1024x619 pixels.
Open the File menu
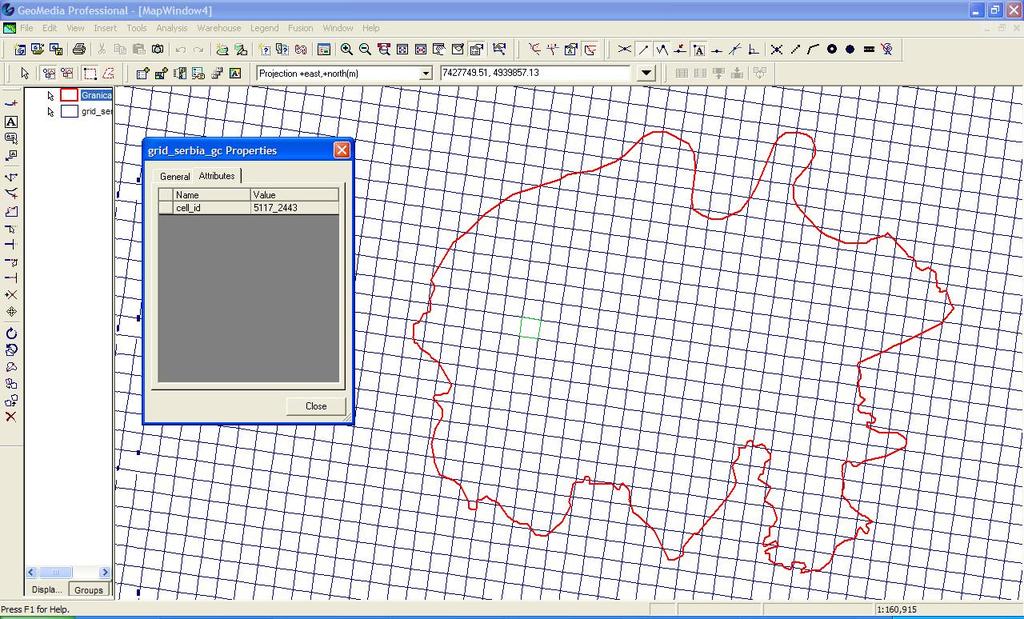26,28
